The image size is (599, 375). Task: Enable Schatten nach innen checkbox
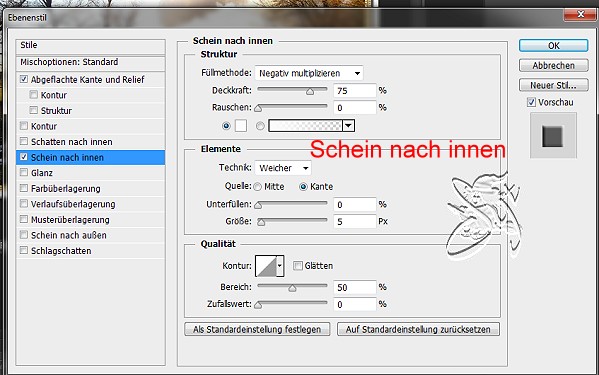tap(24, 141)
